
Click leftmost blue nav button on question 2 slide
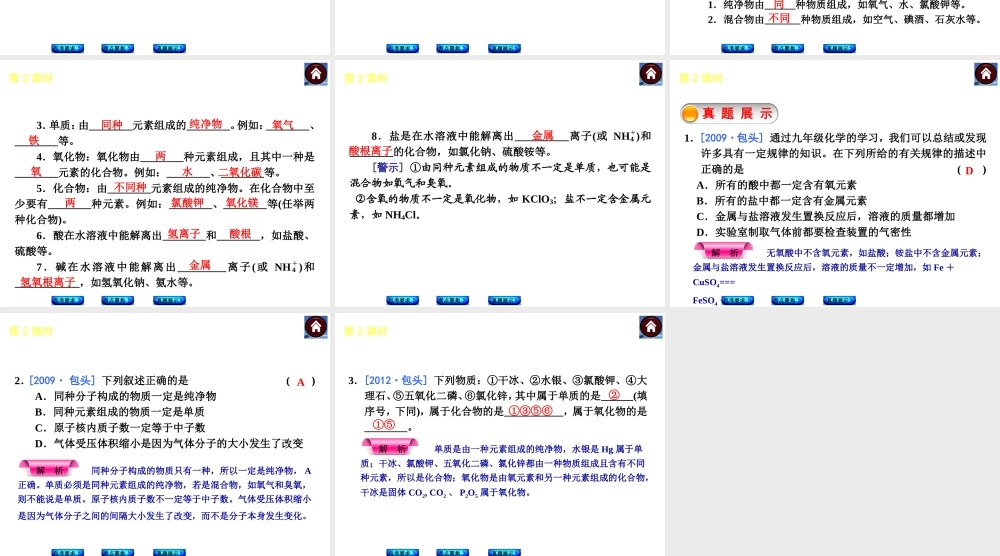point(68,552)
